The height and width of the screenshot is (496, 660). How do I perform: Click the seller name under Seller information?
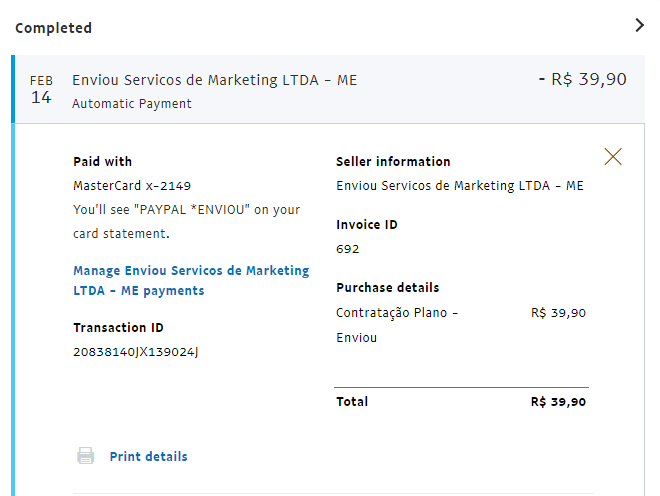tap(460, 185)
